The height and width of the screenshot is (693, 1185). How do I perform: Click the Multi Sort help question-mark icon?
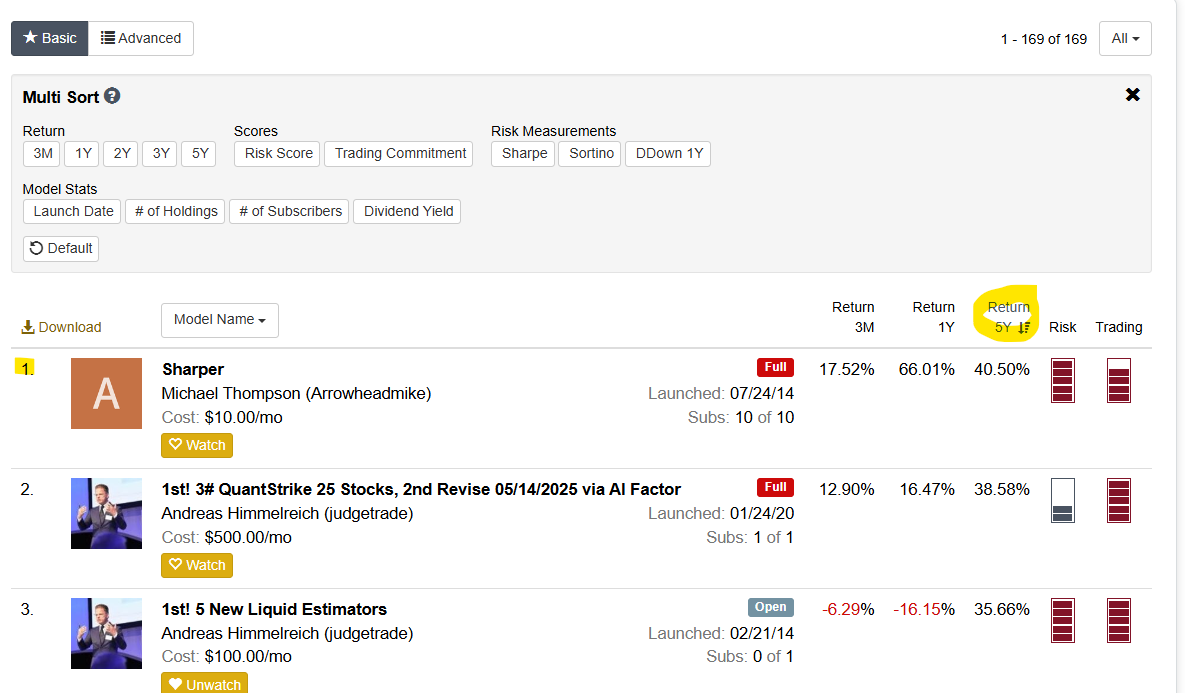[112, 96]
